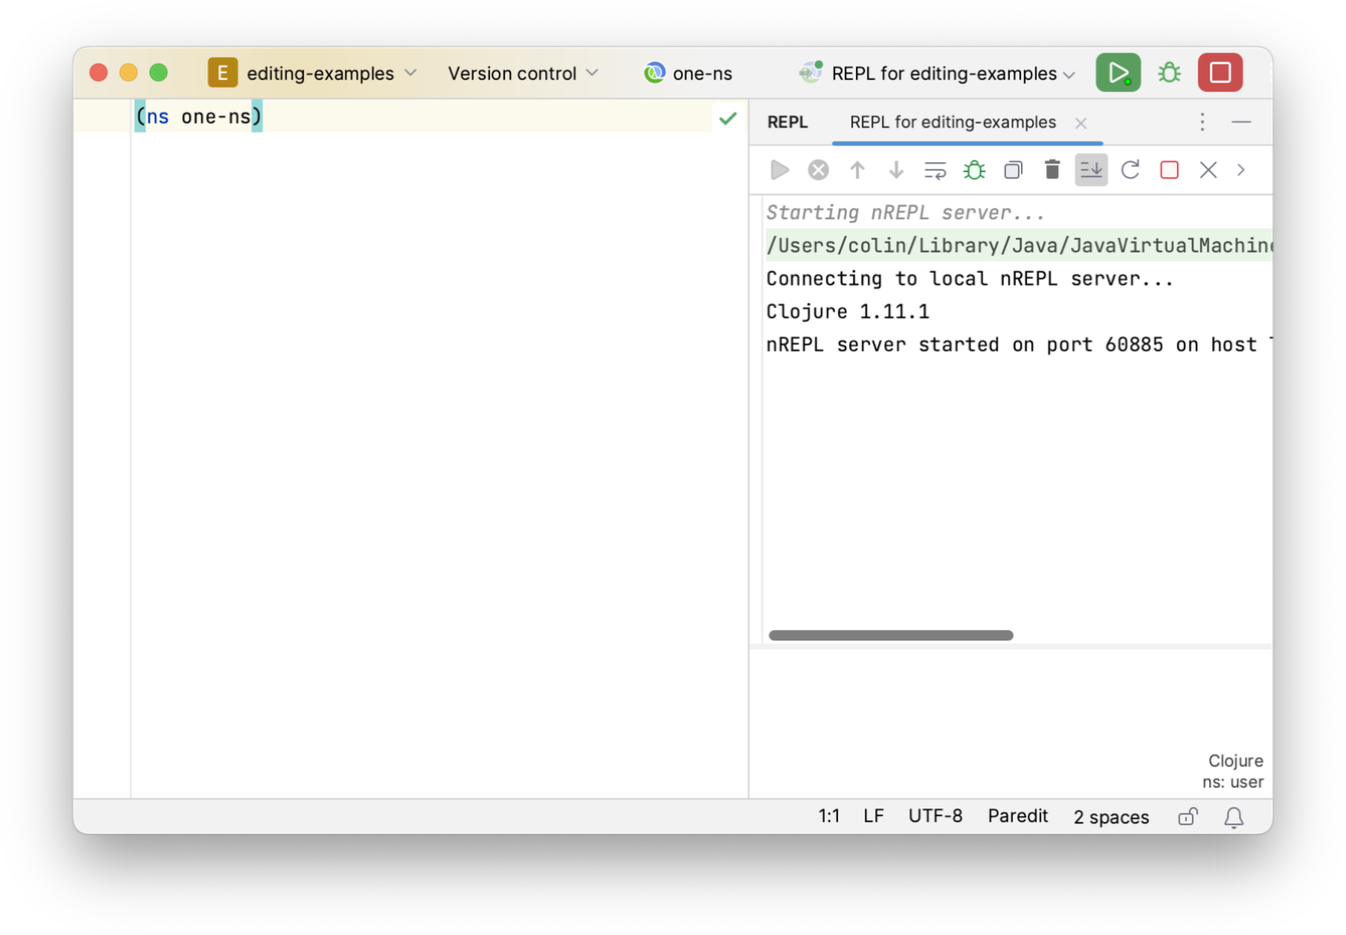1346x935 pixels.
Task: Clear REPL output with the trash icon
Action: (1052, 170)
